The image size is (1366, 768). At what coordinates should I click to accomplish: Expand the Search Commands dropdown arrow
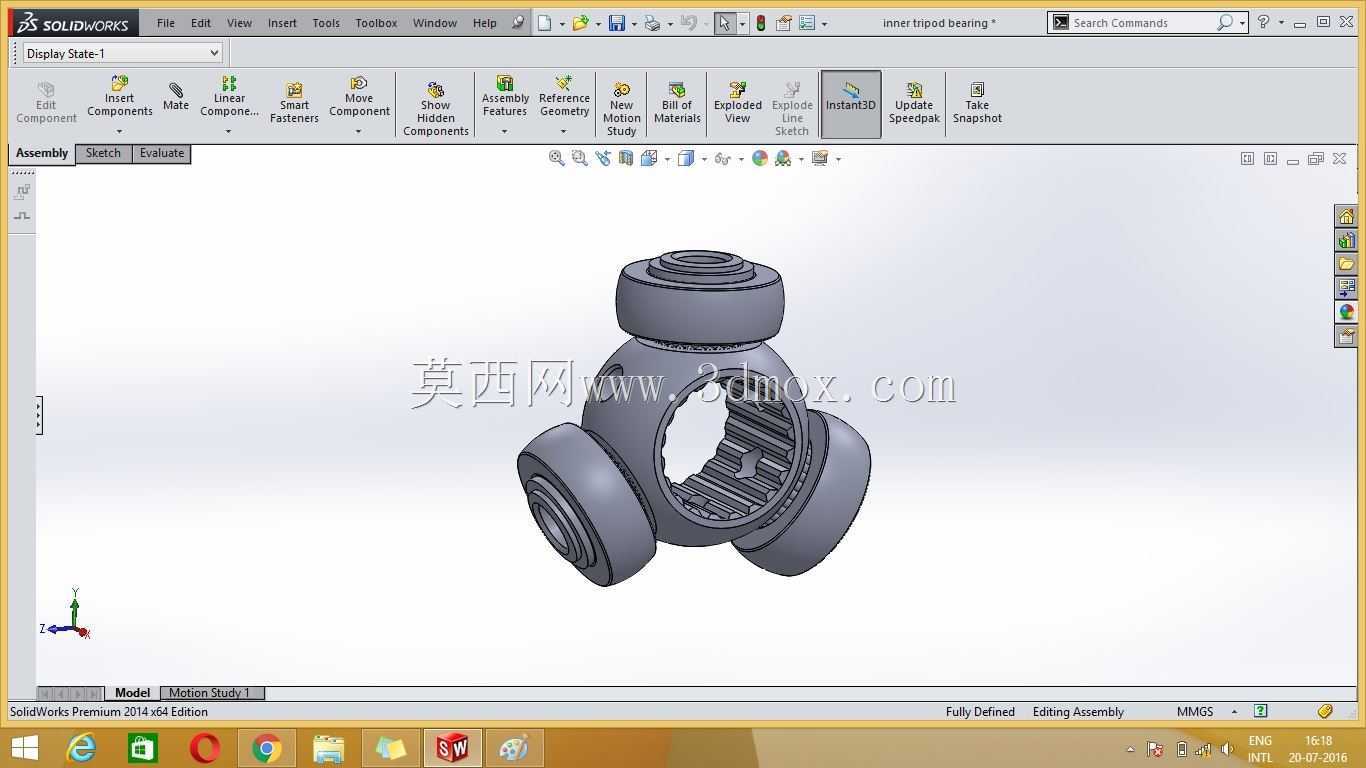click(1242, 23)
